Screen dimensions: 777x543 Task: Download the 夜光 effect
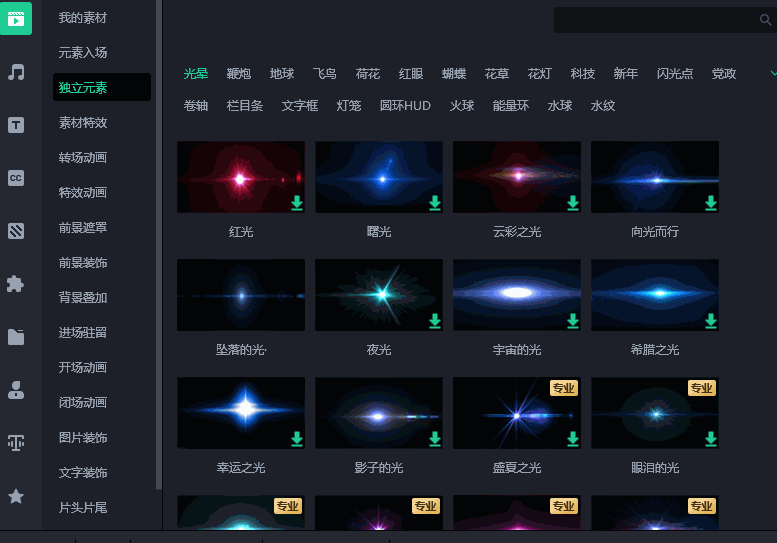click(x=435, y=321)
